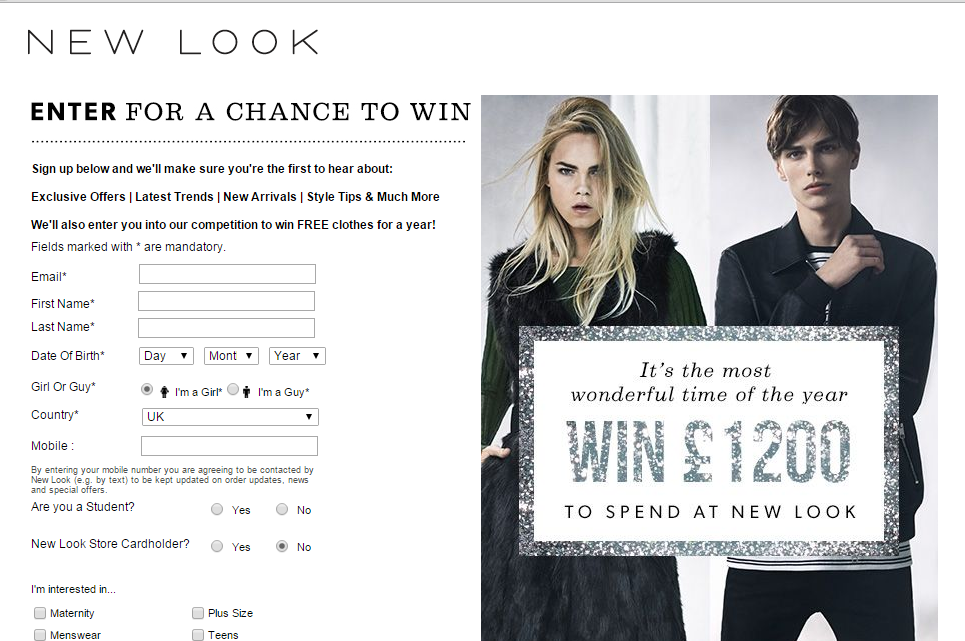
Task: Open the Country dropdown showing UK
Action: point(230,416)
